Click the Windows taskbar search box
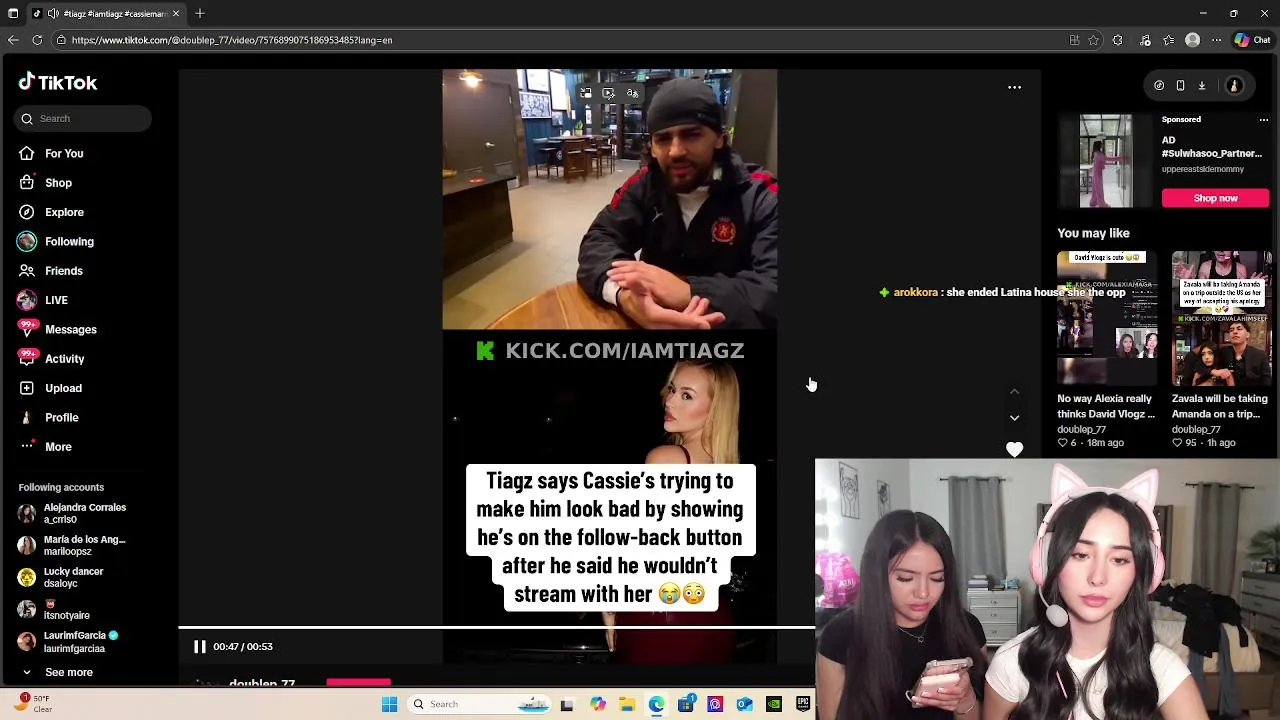This screenshot has height=720, width=1280. tap(480, 704)
